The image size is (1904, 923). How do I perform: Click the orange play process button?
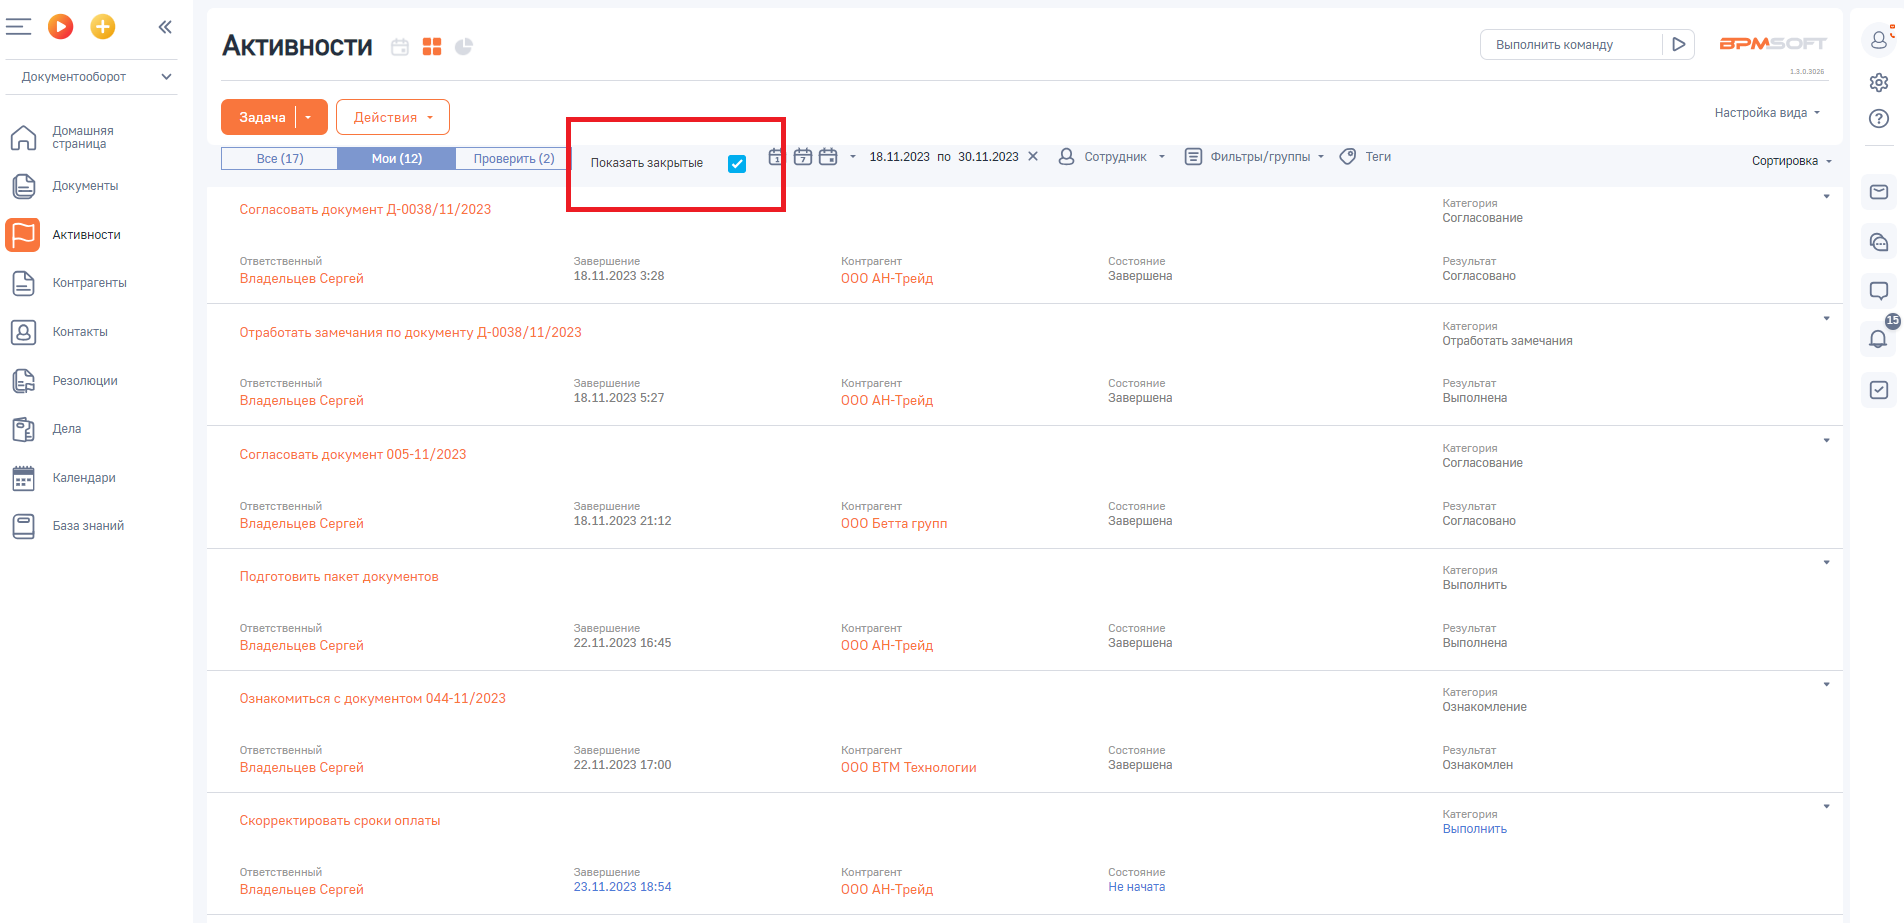(x=61, y=27)
